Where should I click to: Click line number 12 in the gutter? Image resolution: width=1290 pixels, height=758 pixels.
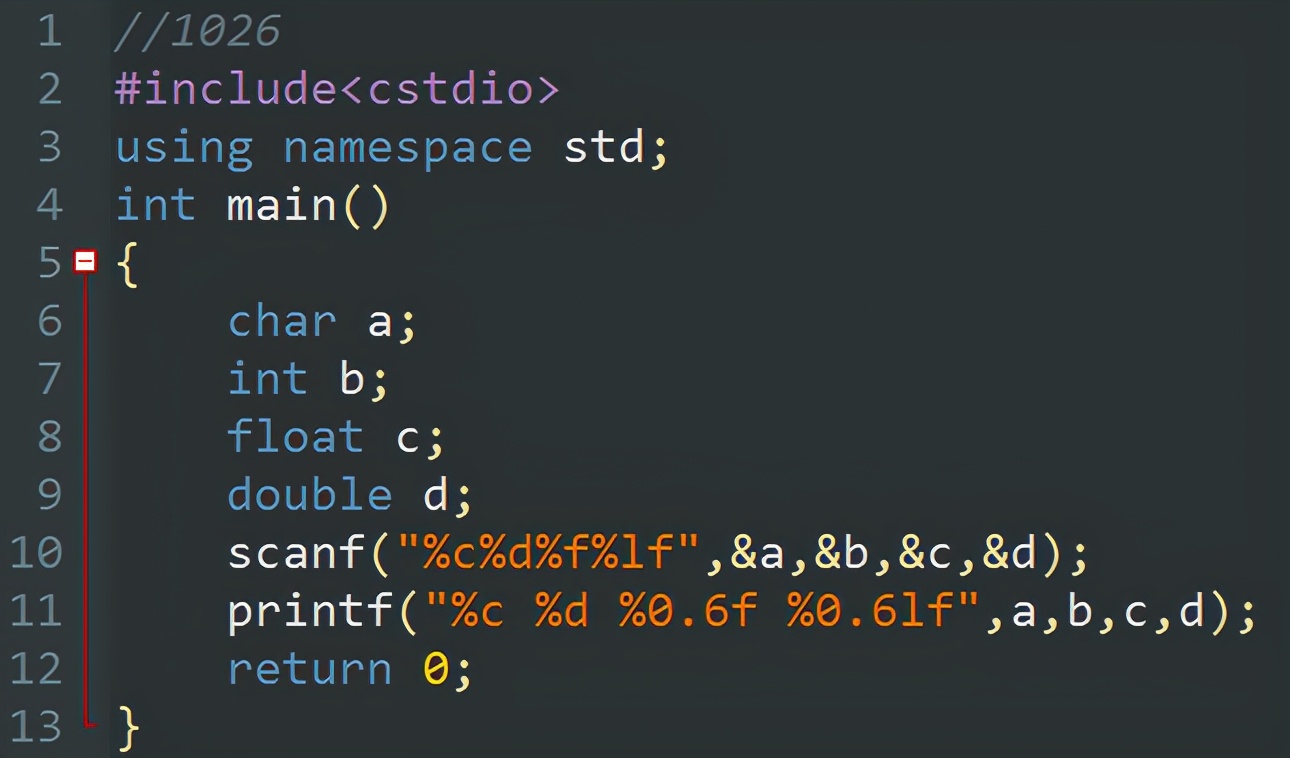[36, 669]
